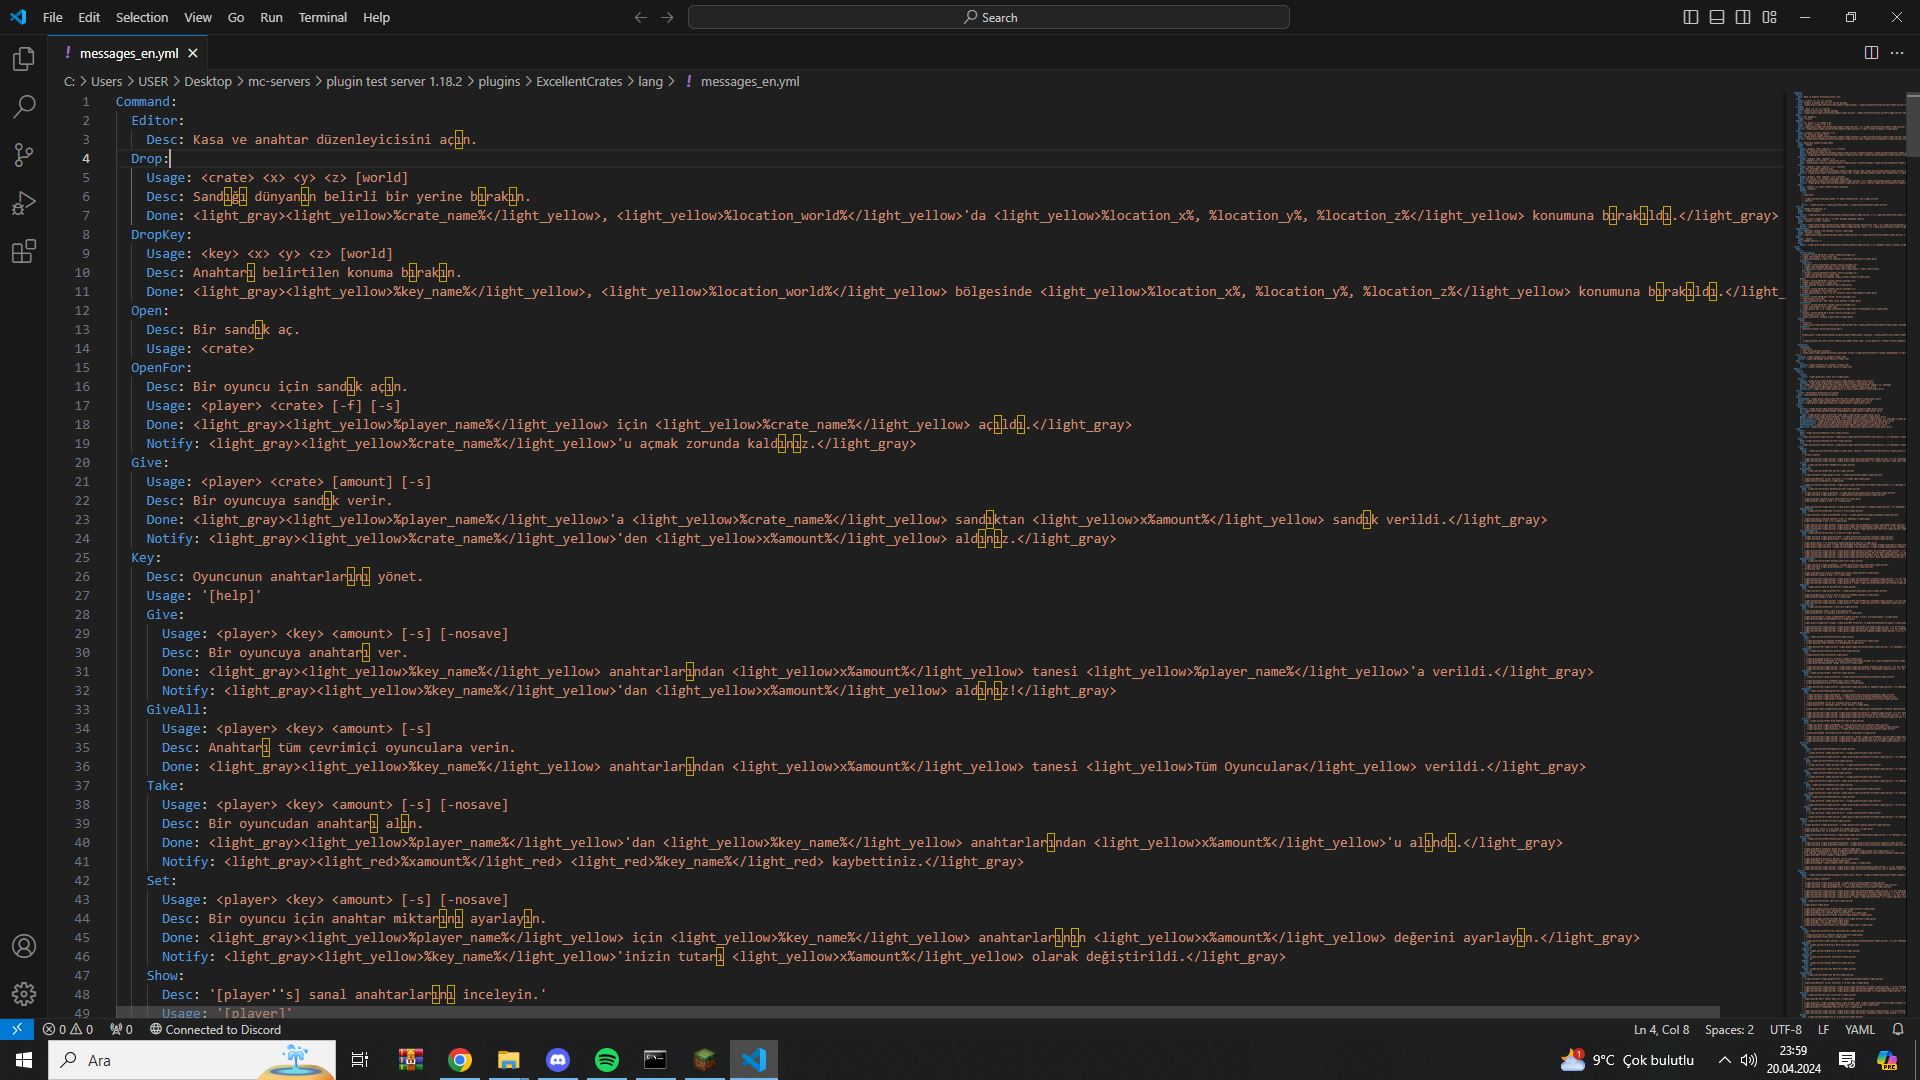Viewport: 1920px width, 1080px height.
Task: Open Discord from taskbar
Action: coord(558,1060)
